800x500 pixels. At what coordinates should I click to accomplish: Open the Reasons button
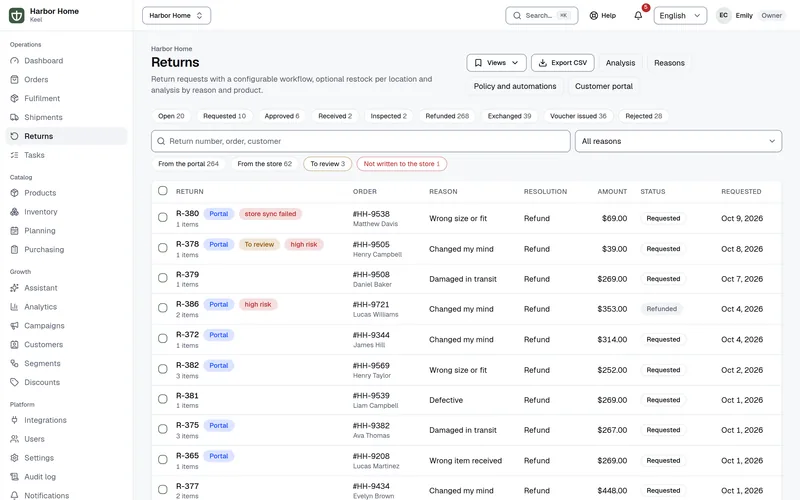[669, 63]
